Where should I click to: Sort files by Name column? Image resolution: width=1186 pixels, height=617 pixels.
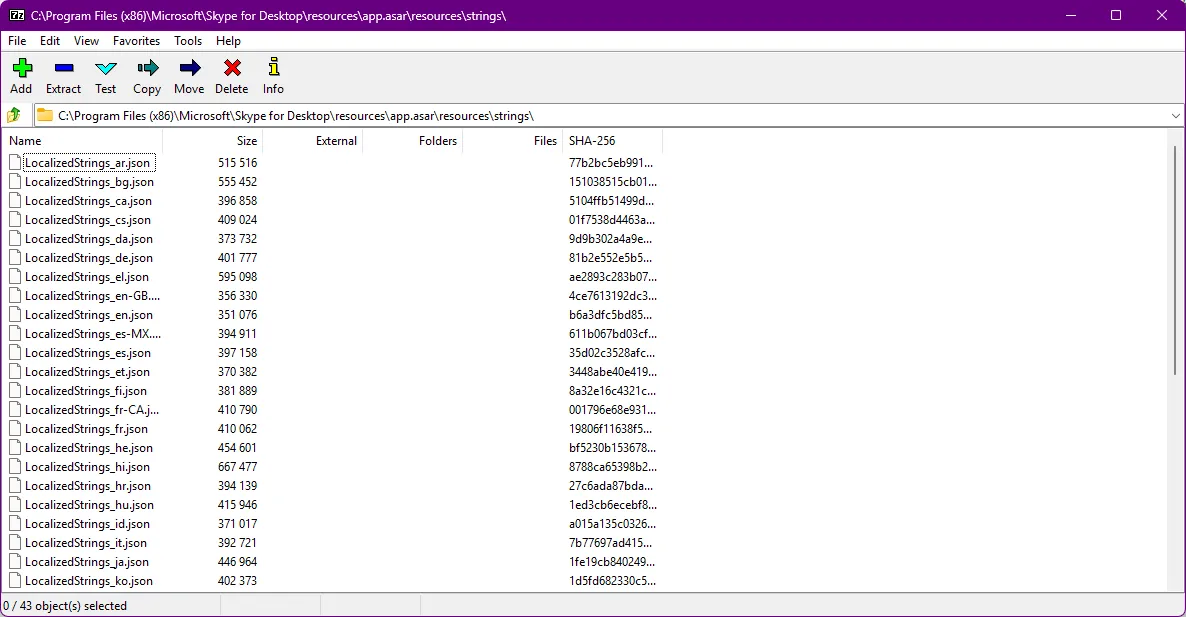[80, 141]
